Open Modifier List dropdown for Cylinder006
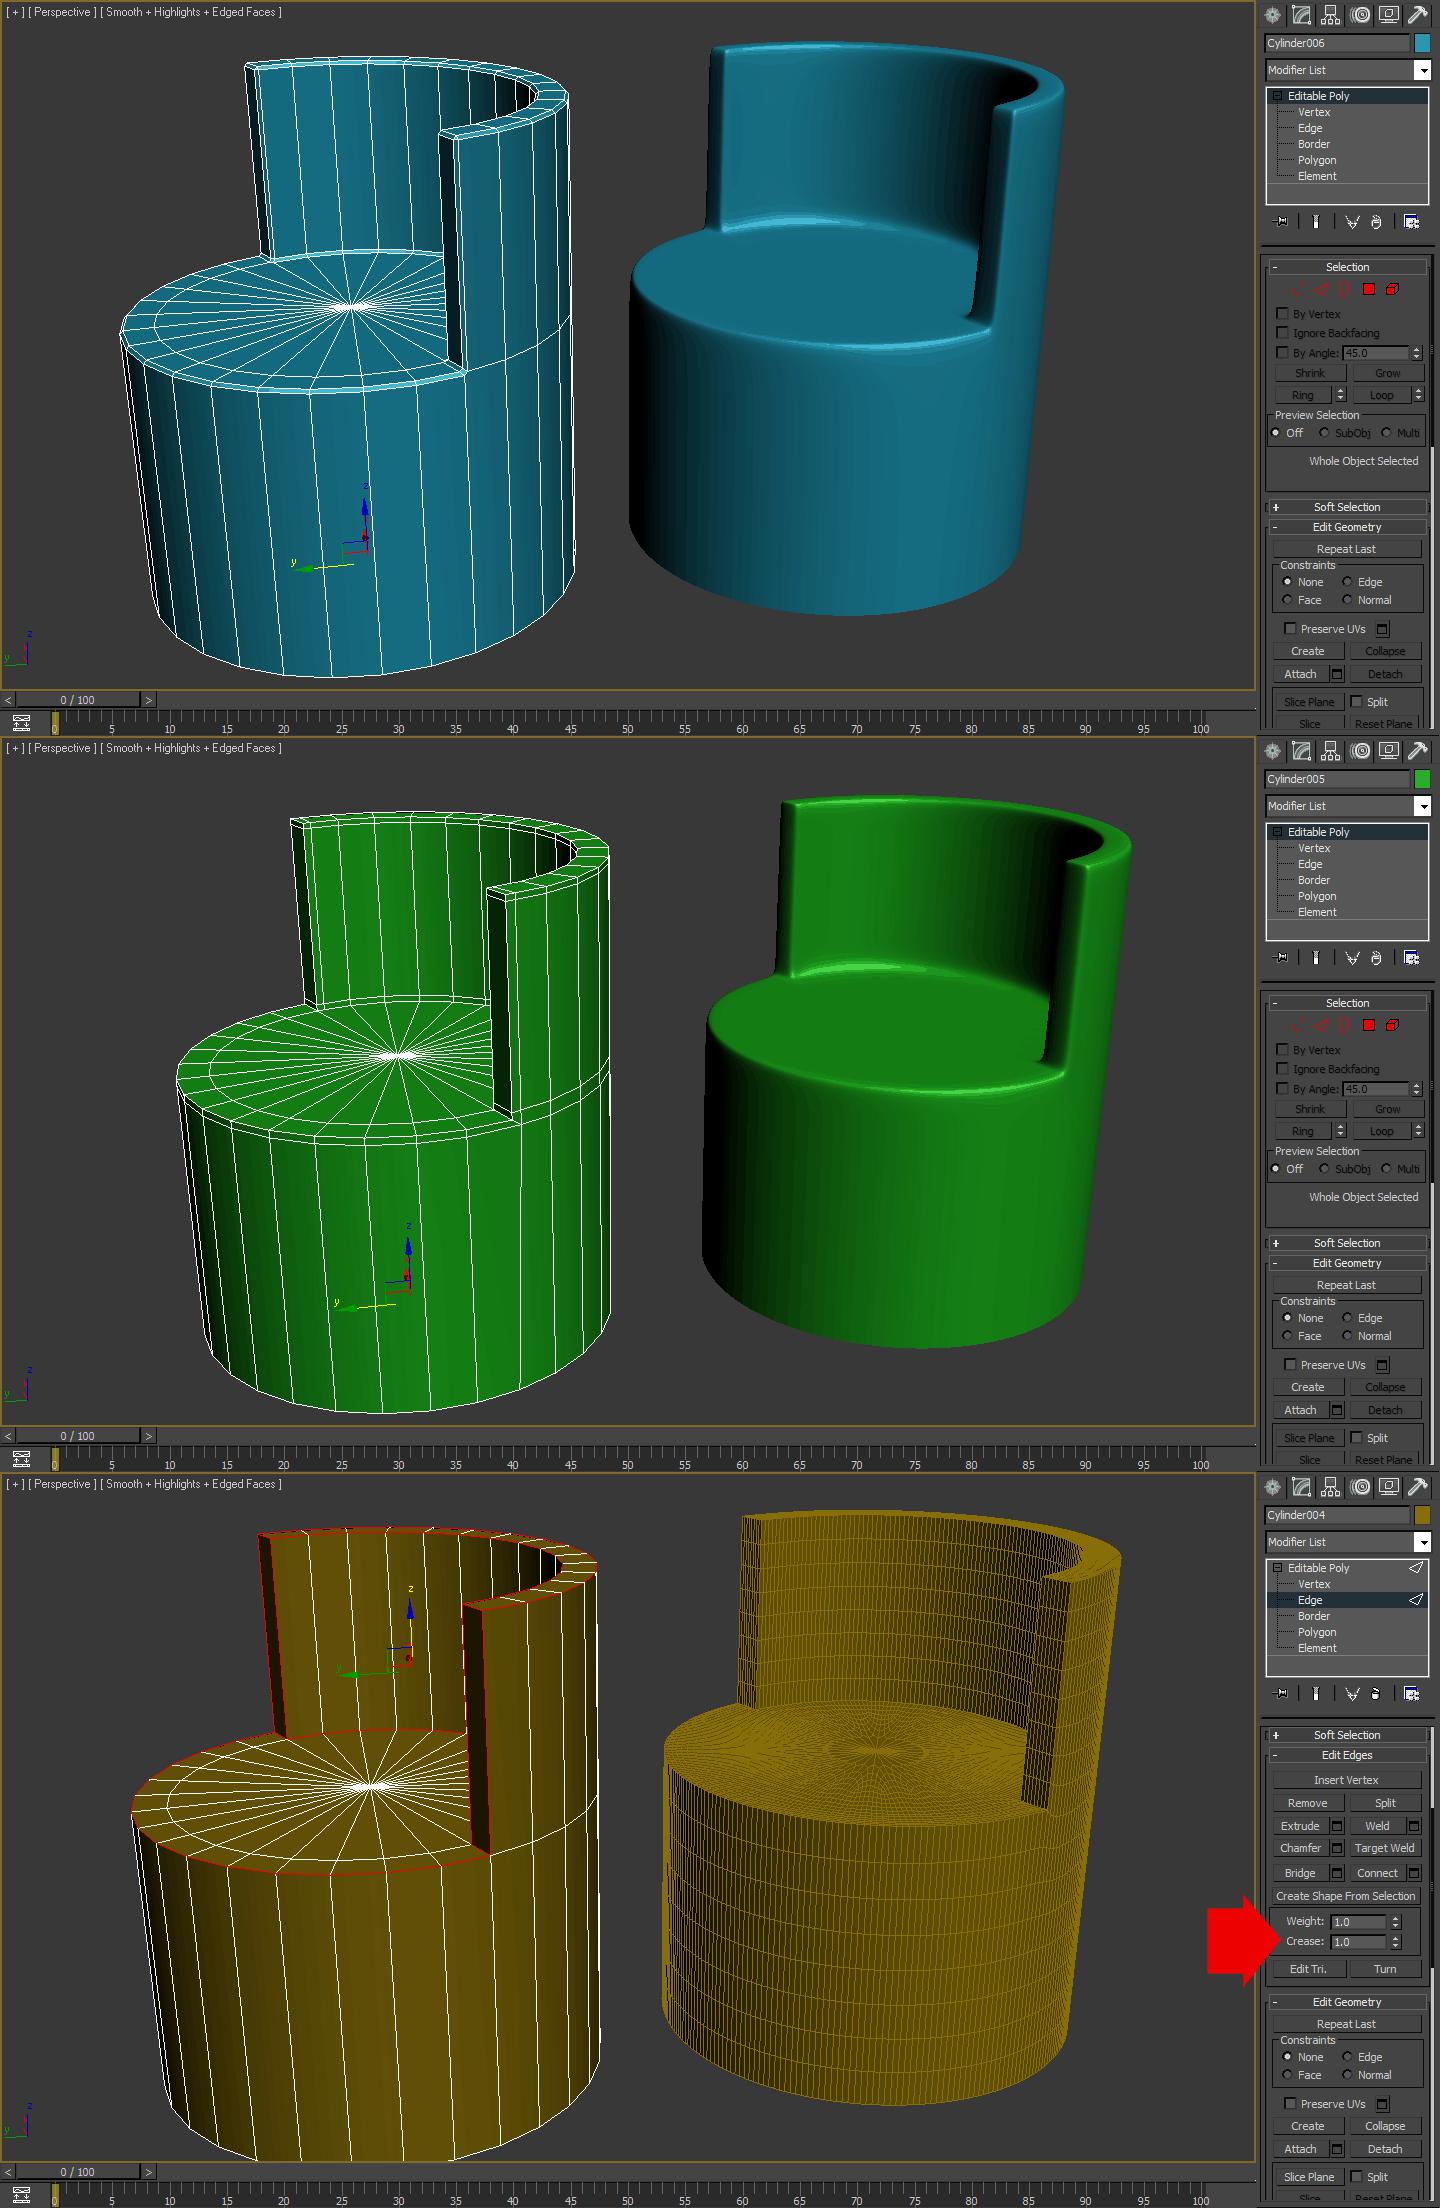The width and height of the screenshot is (1440, 2208). (1422, 70)
